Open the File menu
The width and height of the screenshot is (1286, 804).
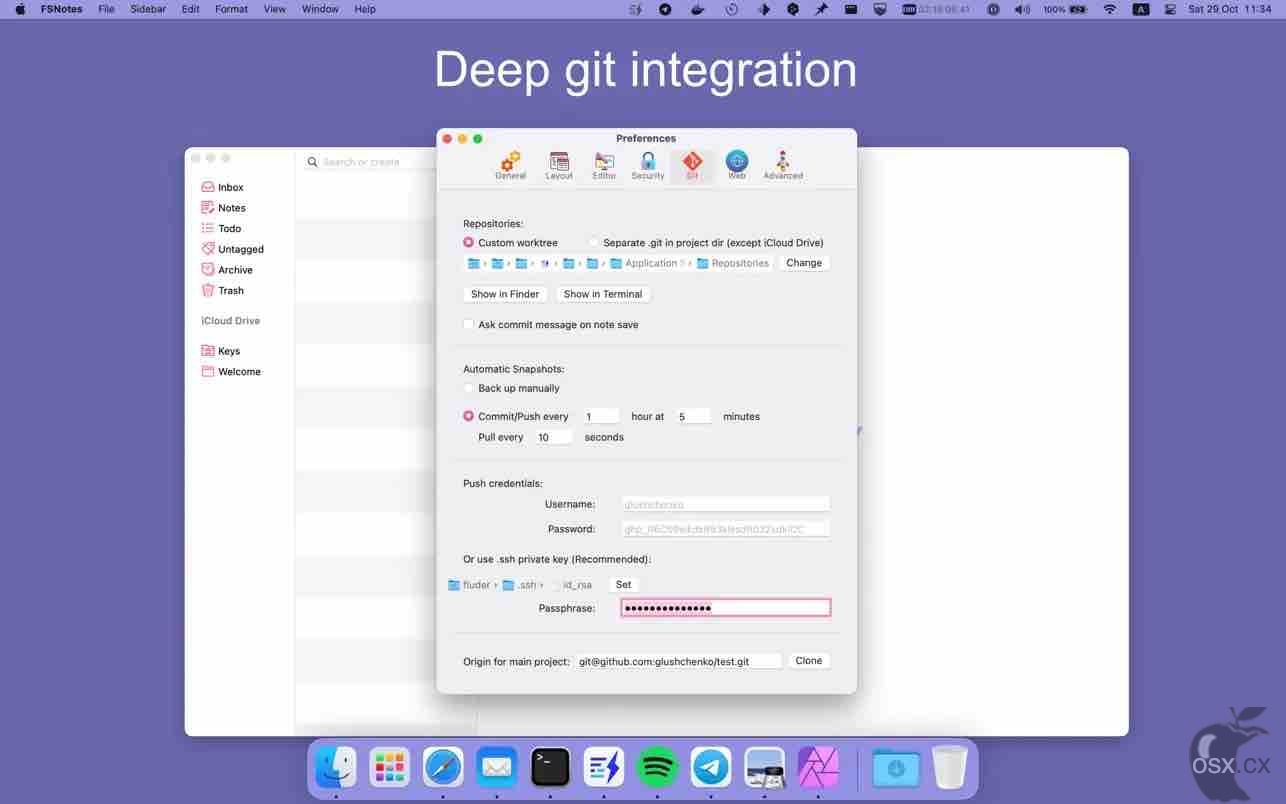point(106,9)
